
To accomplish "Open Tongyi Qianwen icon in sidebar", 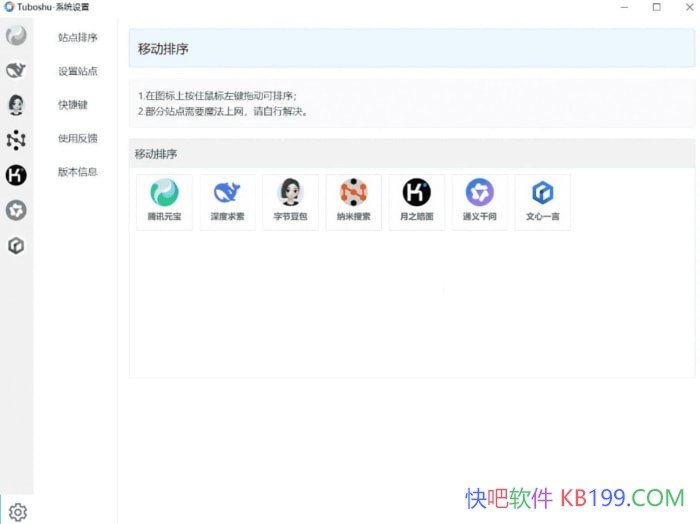I will click(x=16, y=210).
